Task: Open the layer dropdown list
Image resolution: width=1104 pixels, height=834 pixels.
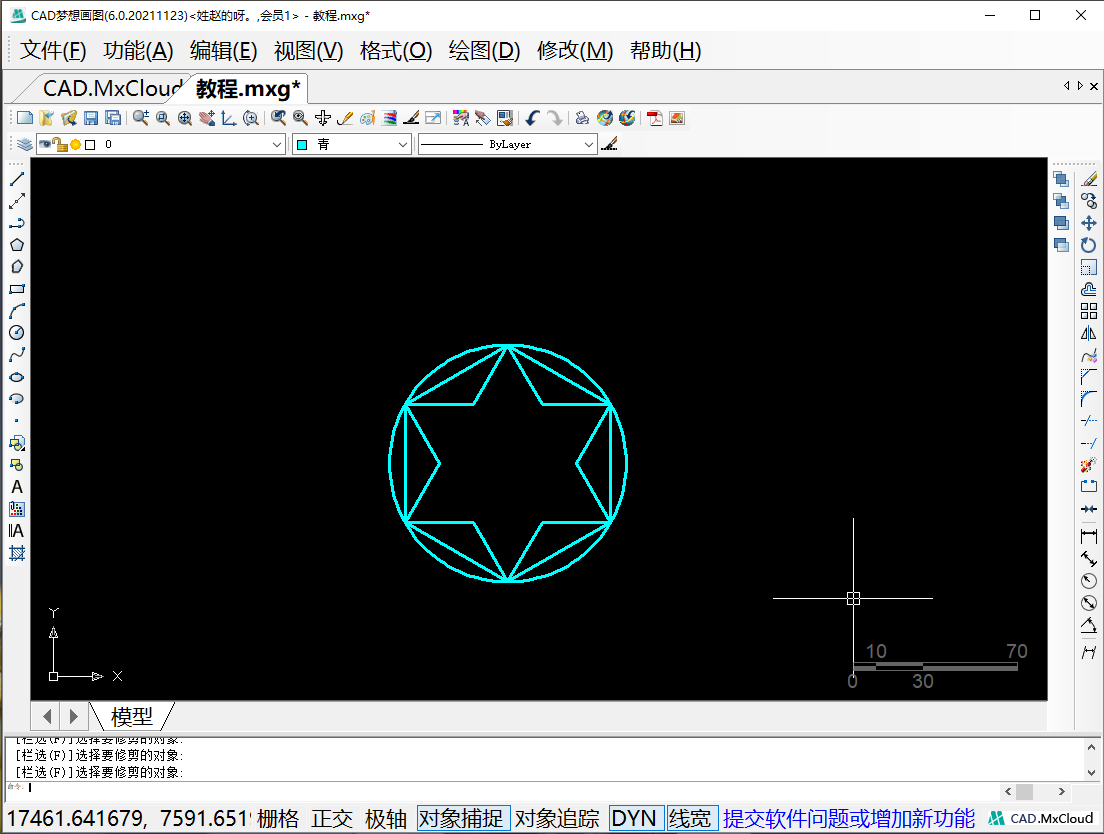Action: click(277, 144)
